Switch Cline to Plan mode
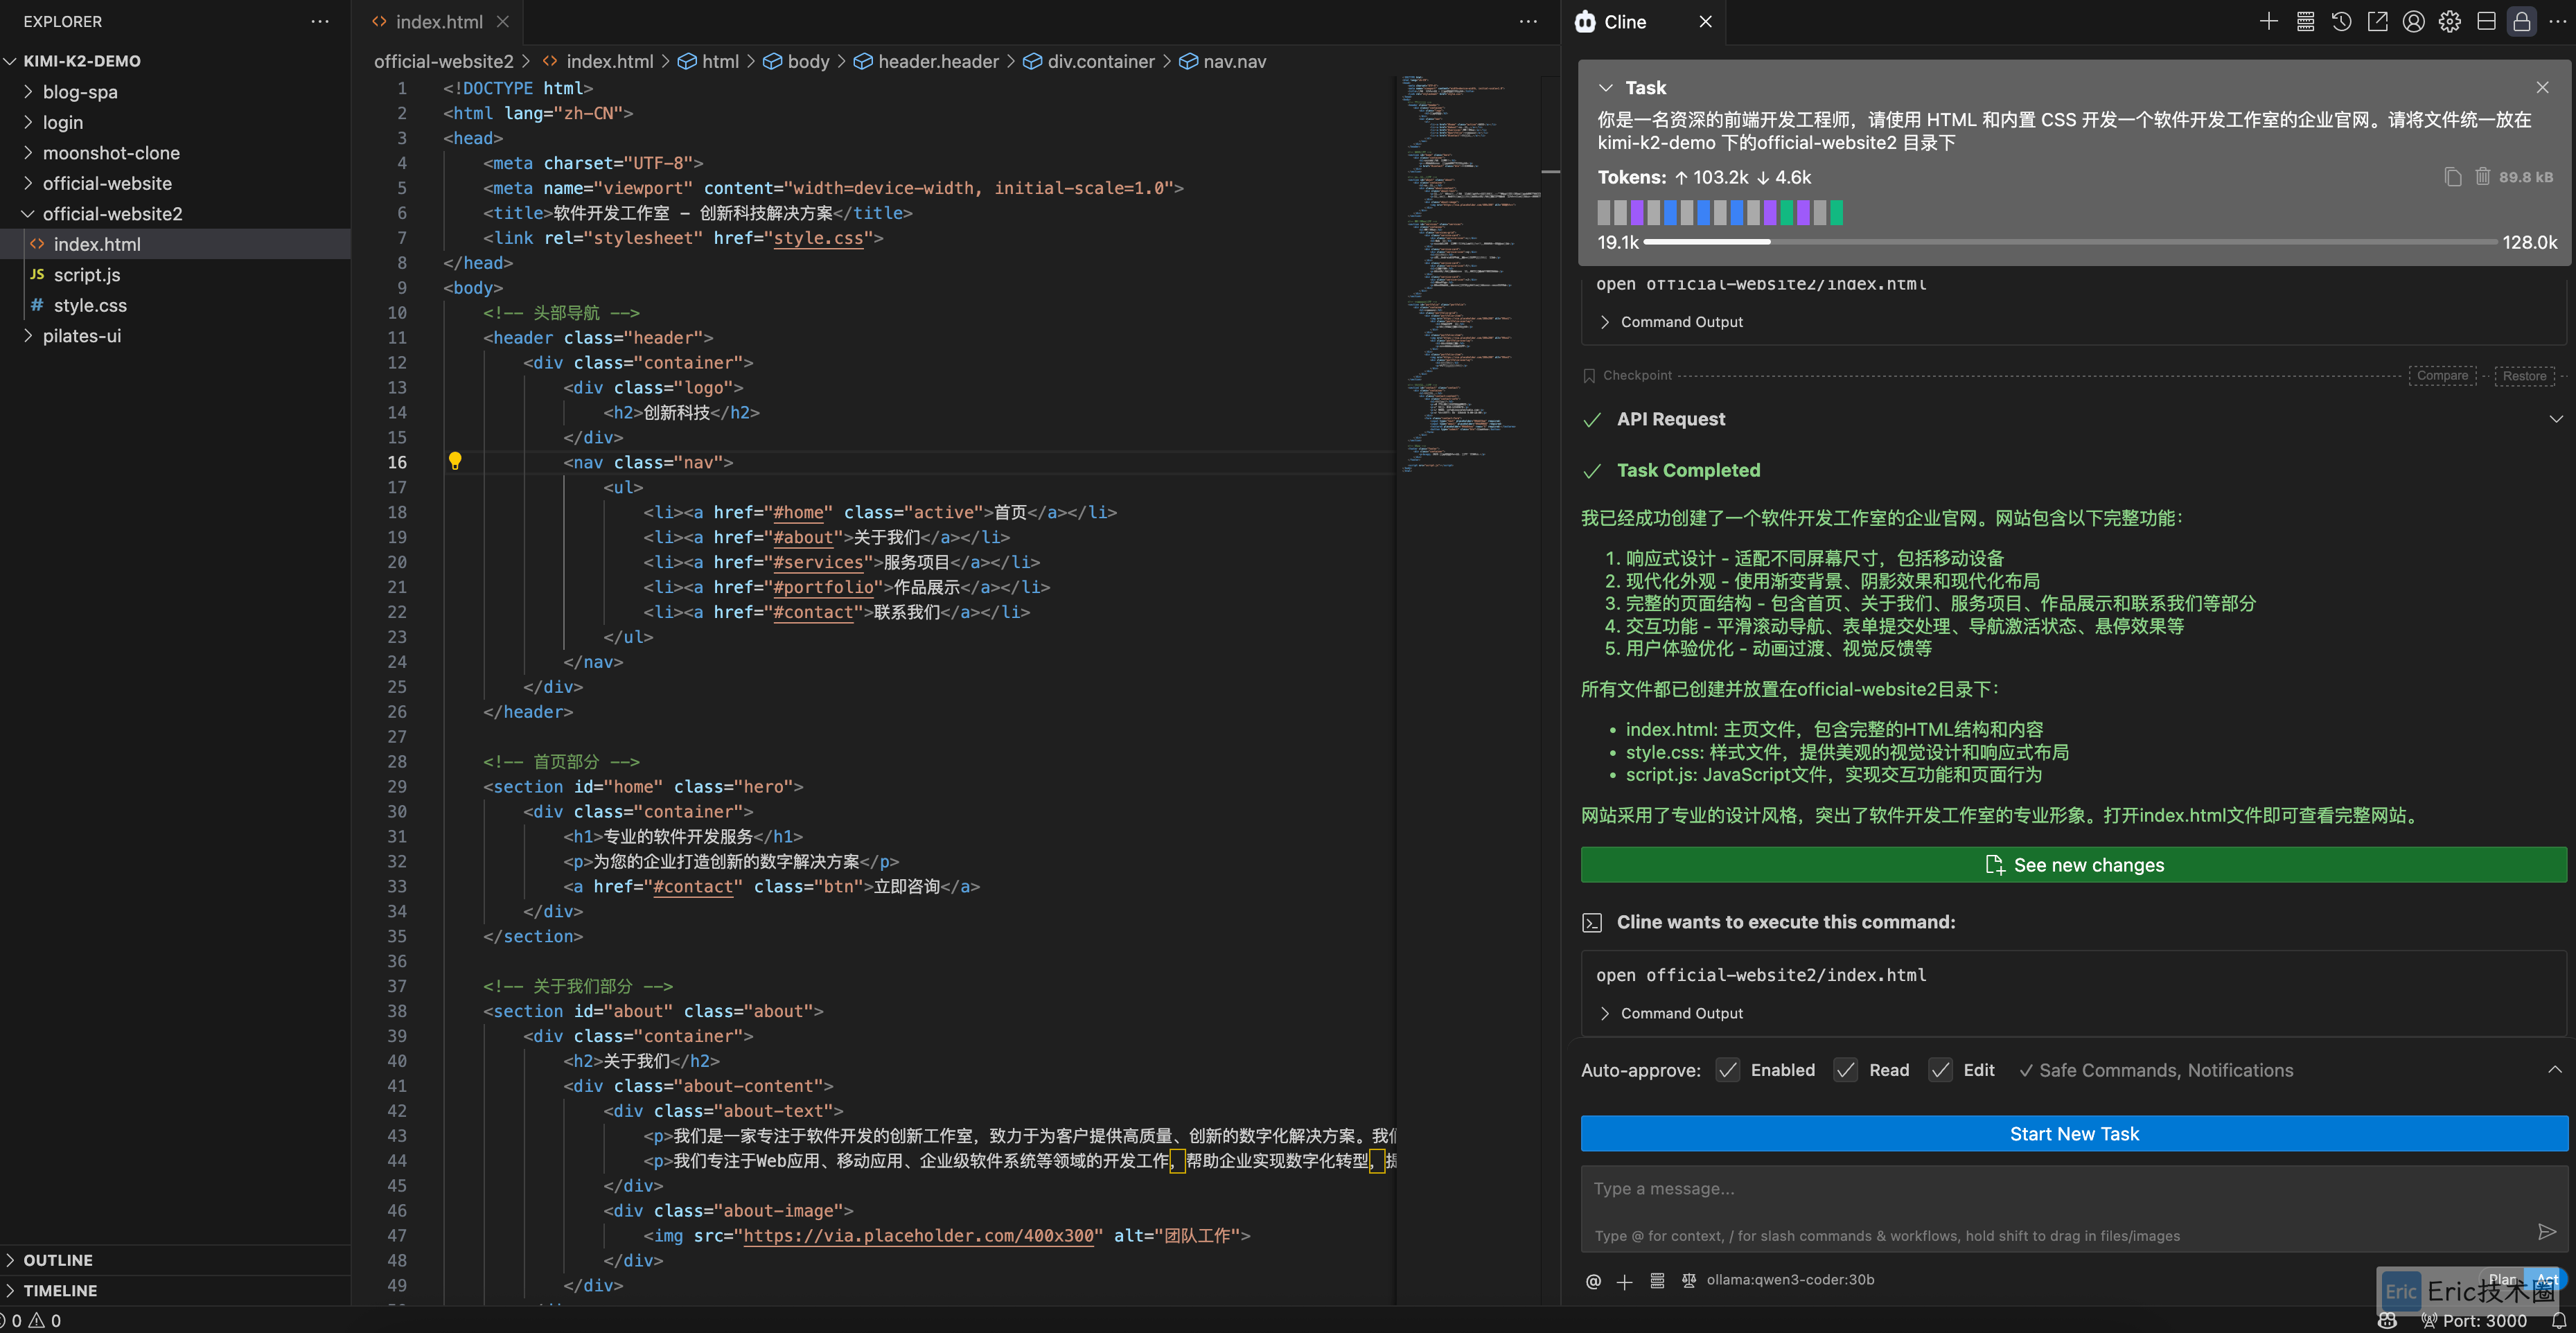 point(2503,1279)
